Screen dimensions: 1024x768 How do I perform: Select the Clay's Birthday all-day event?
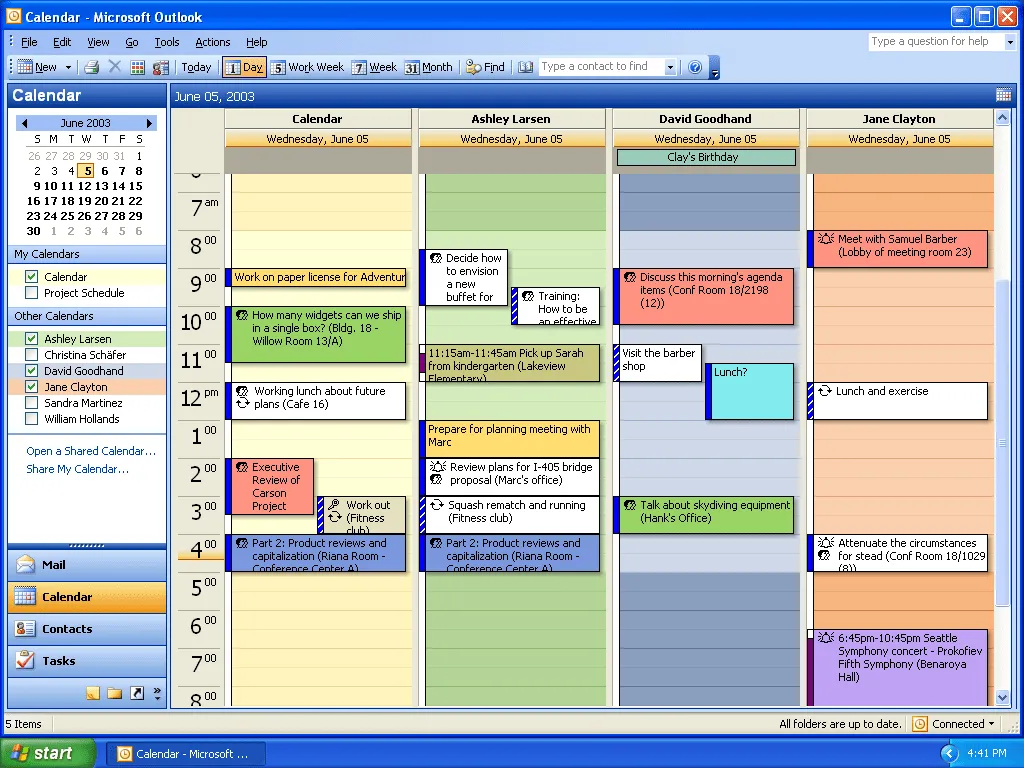click(706, 157)
